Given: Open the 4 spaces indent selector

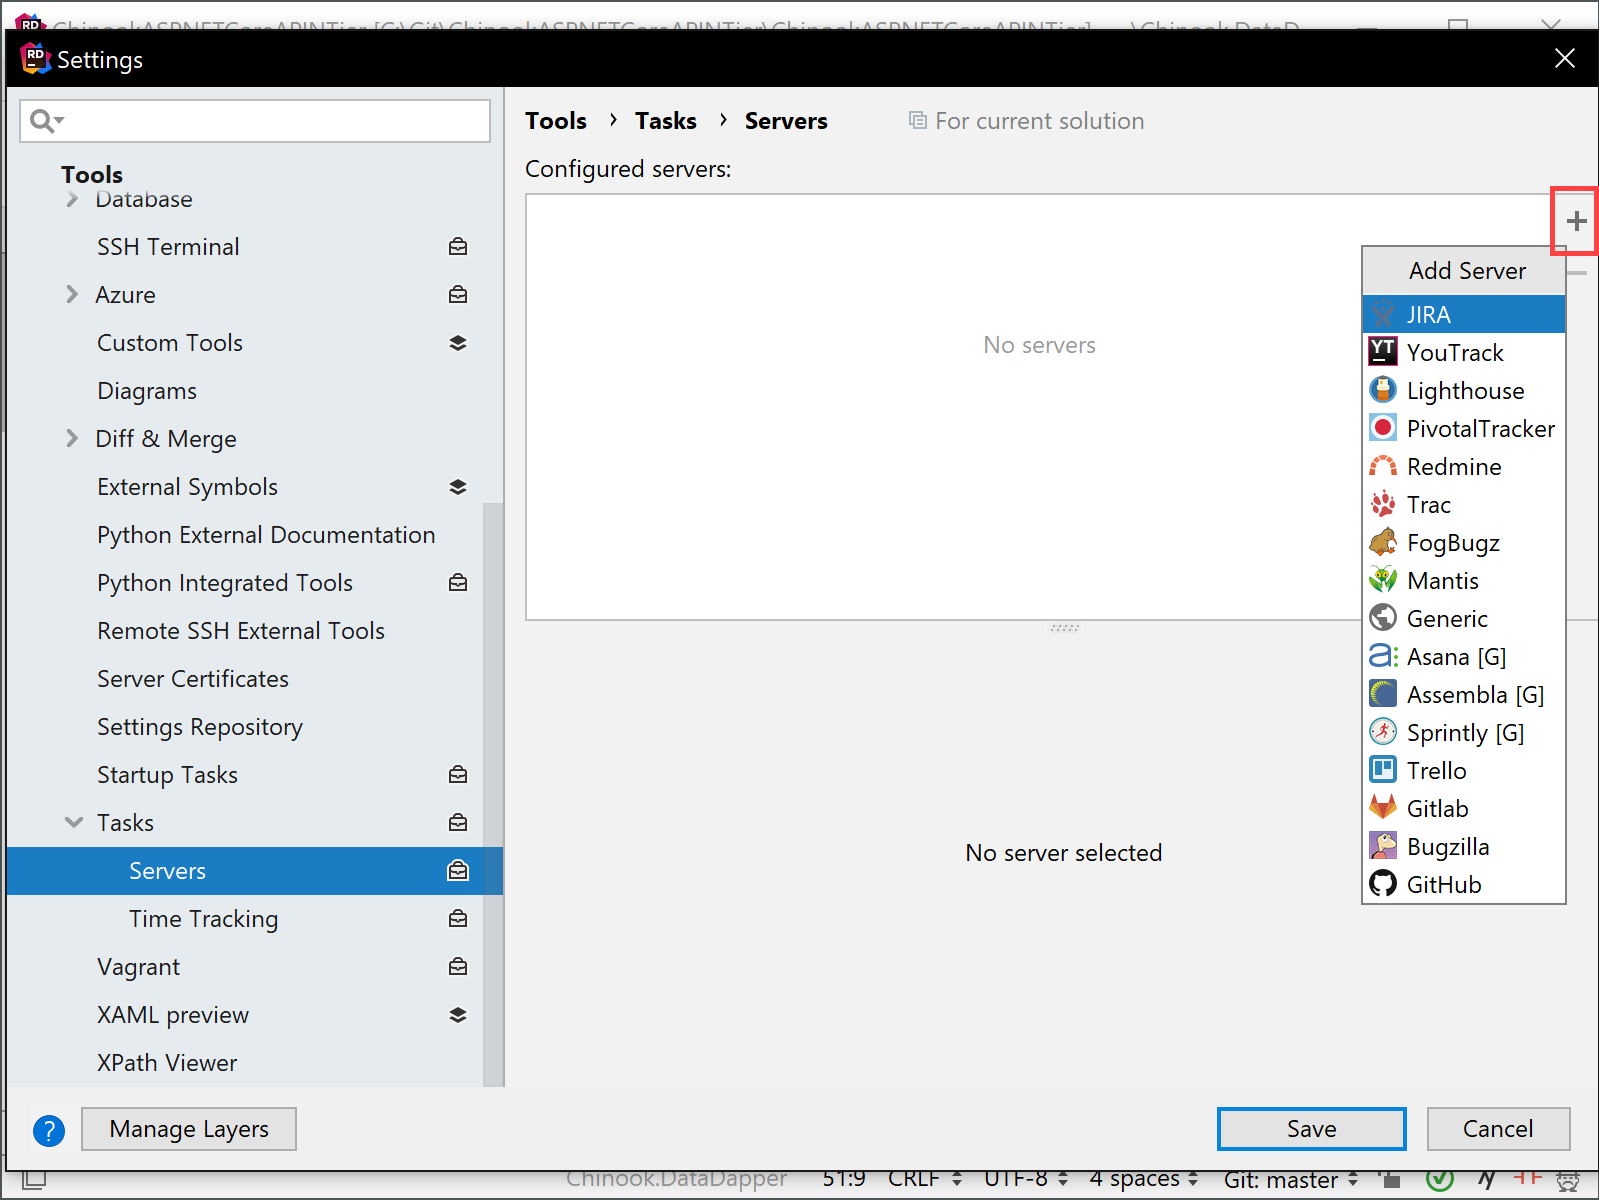Looking at the screenshot, I should pos(1144,1179).
